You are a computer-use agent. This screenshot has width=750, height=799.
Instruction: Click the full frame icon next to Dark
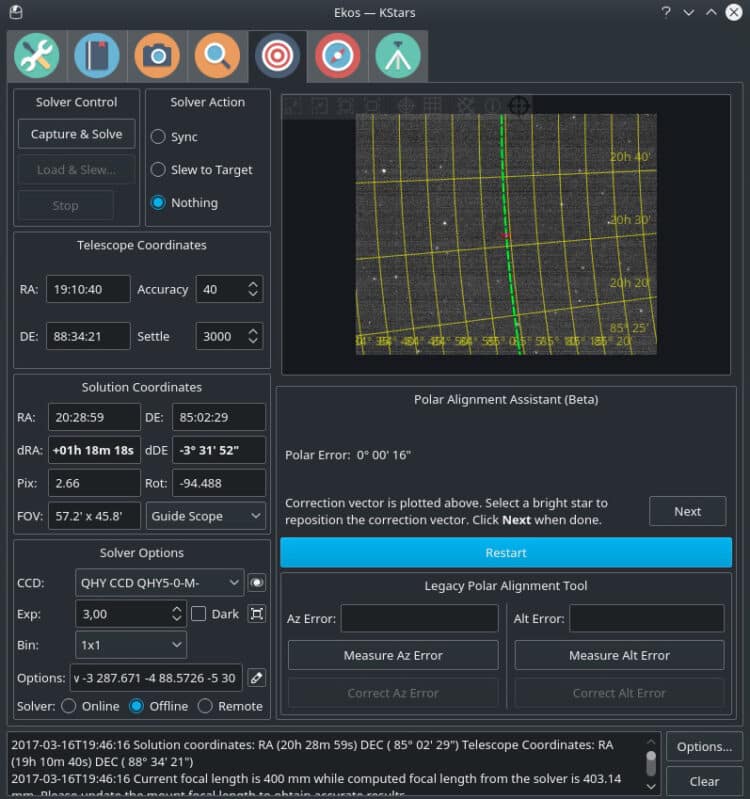coord(257,614)
